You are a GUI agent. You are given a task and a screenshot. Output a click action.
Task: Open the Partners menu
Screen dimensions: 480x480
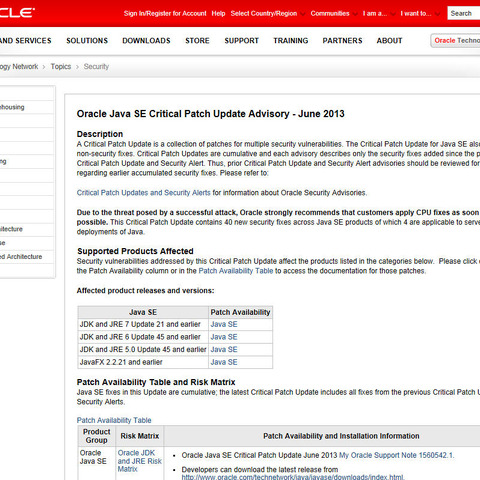342,41
